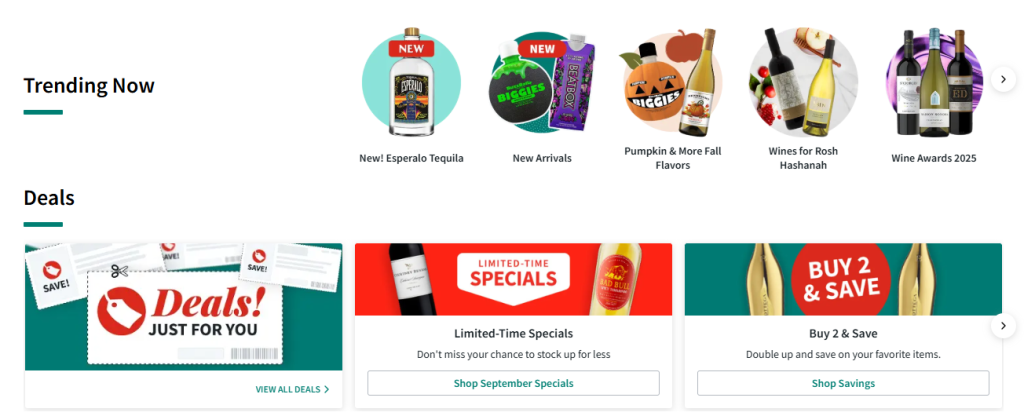Screen dimensions: 1024x416
Task: Open the Esperalo Tequila circle image
Action: (411, 82)
